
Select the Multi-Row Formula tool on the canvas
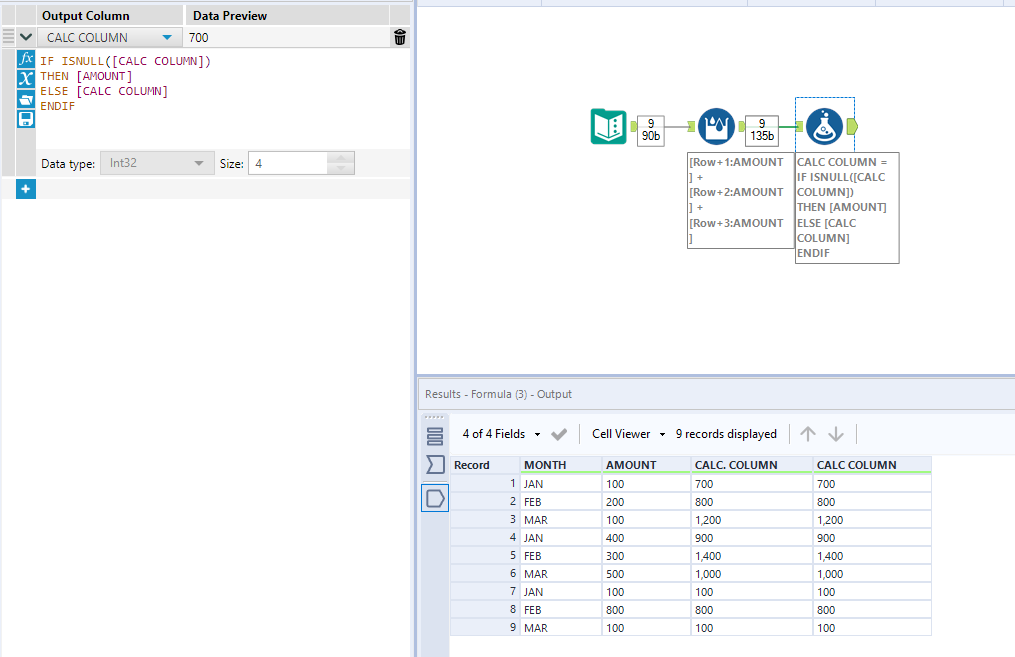[x=715, y=126]
